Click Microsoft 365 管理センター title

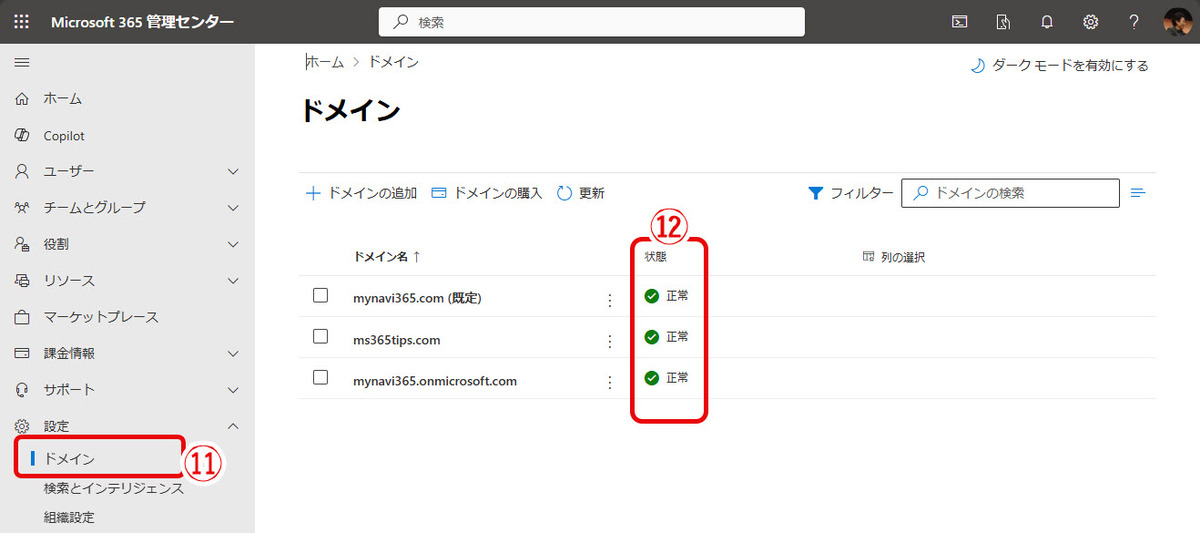(x=142, y=21)
